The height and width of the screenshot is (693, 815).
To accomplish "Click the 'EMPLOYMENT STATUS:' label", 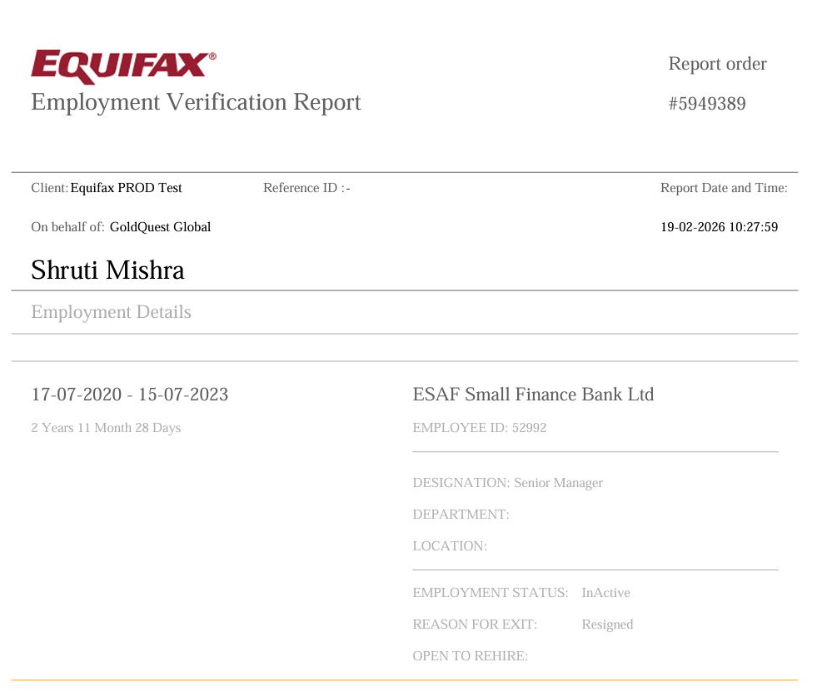I will tap(490, 593).
